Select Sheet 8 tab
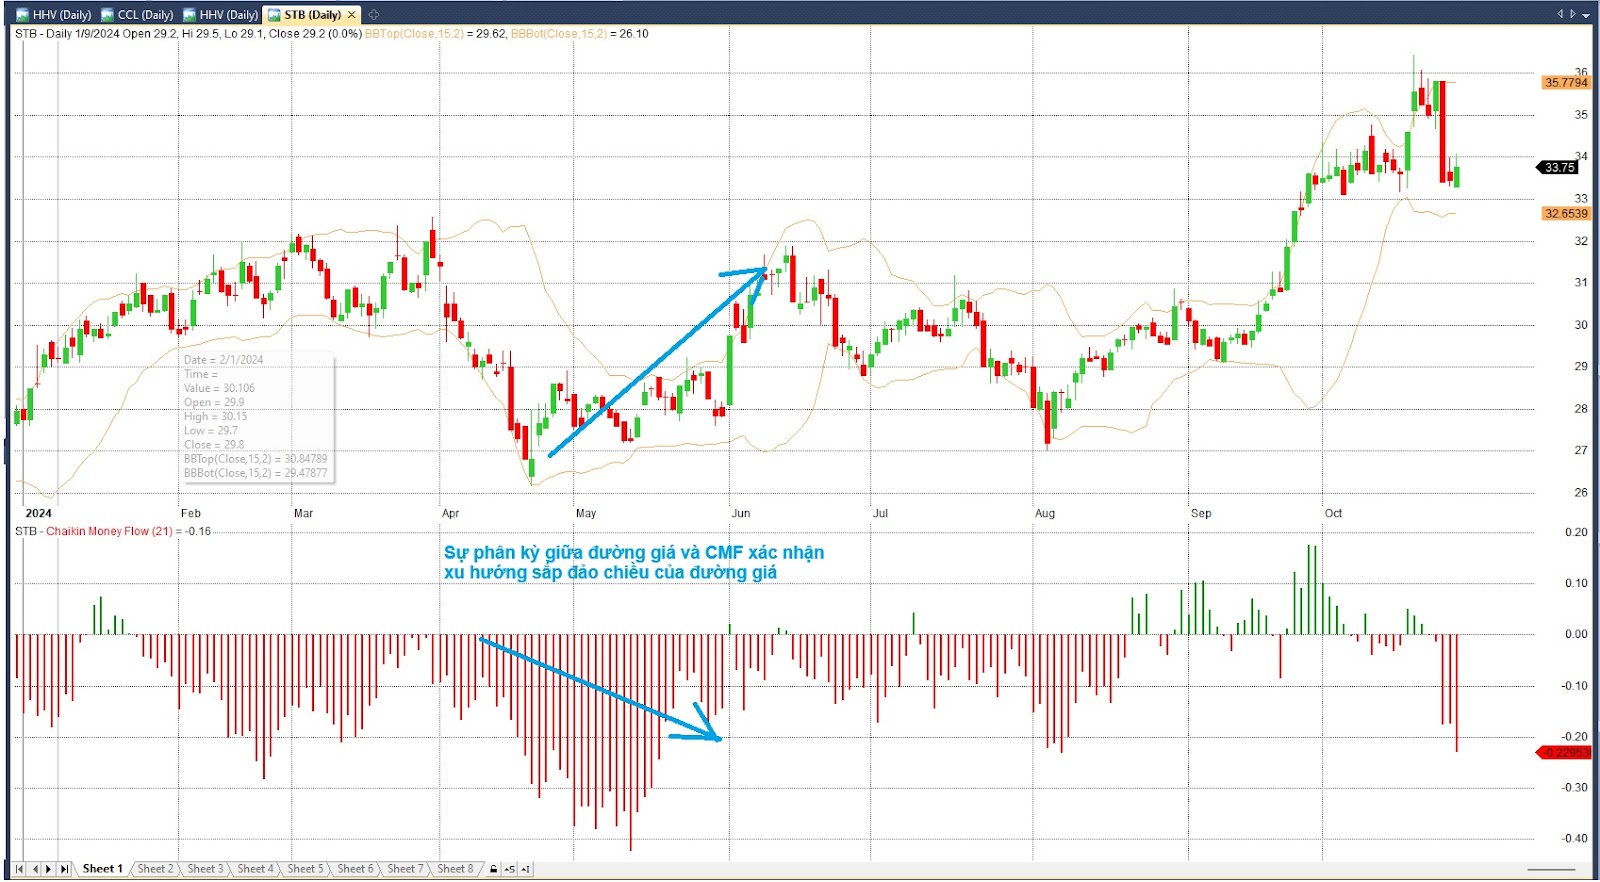This screenshot has height=882, width=1600. (x=455, y=869)
